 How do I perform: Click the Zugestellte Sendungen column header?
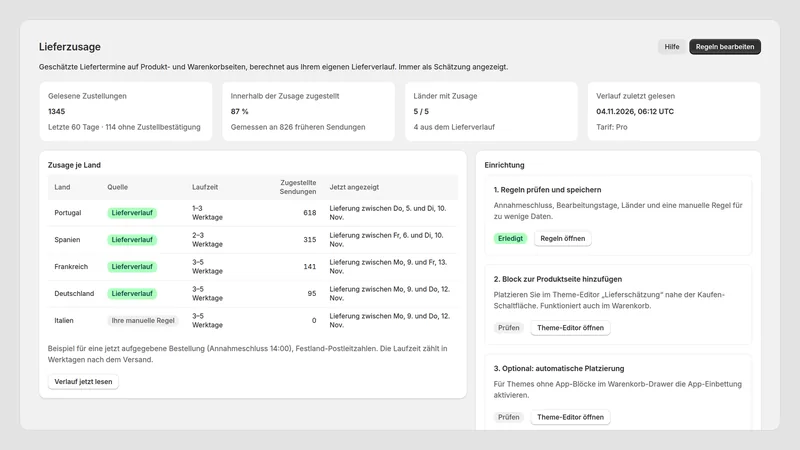pyautogui.click(x=298, y=187)
